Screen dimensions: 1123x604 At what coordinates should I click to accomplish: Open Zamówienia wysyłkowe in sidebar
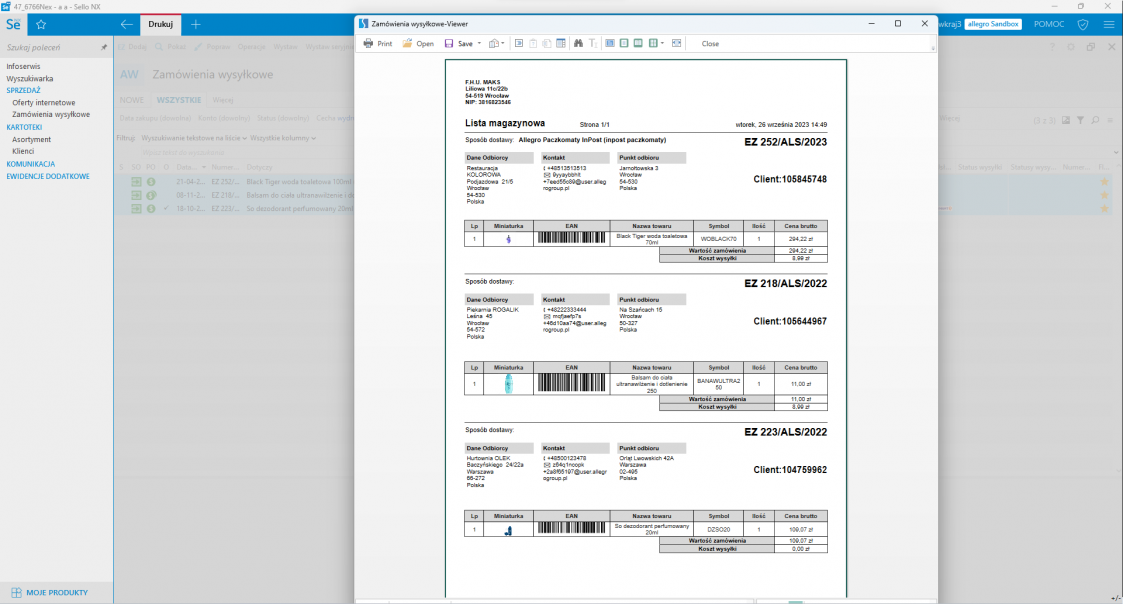51,114
